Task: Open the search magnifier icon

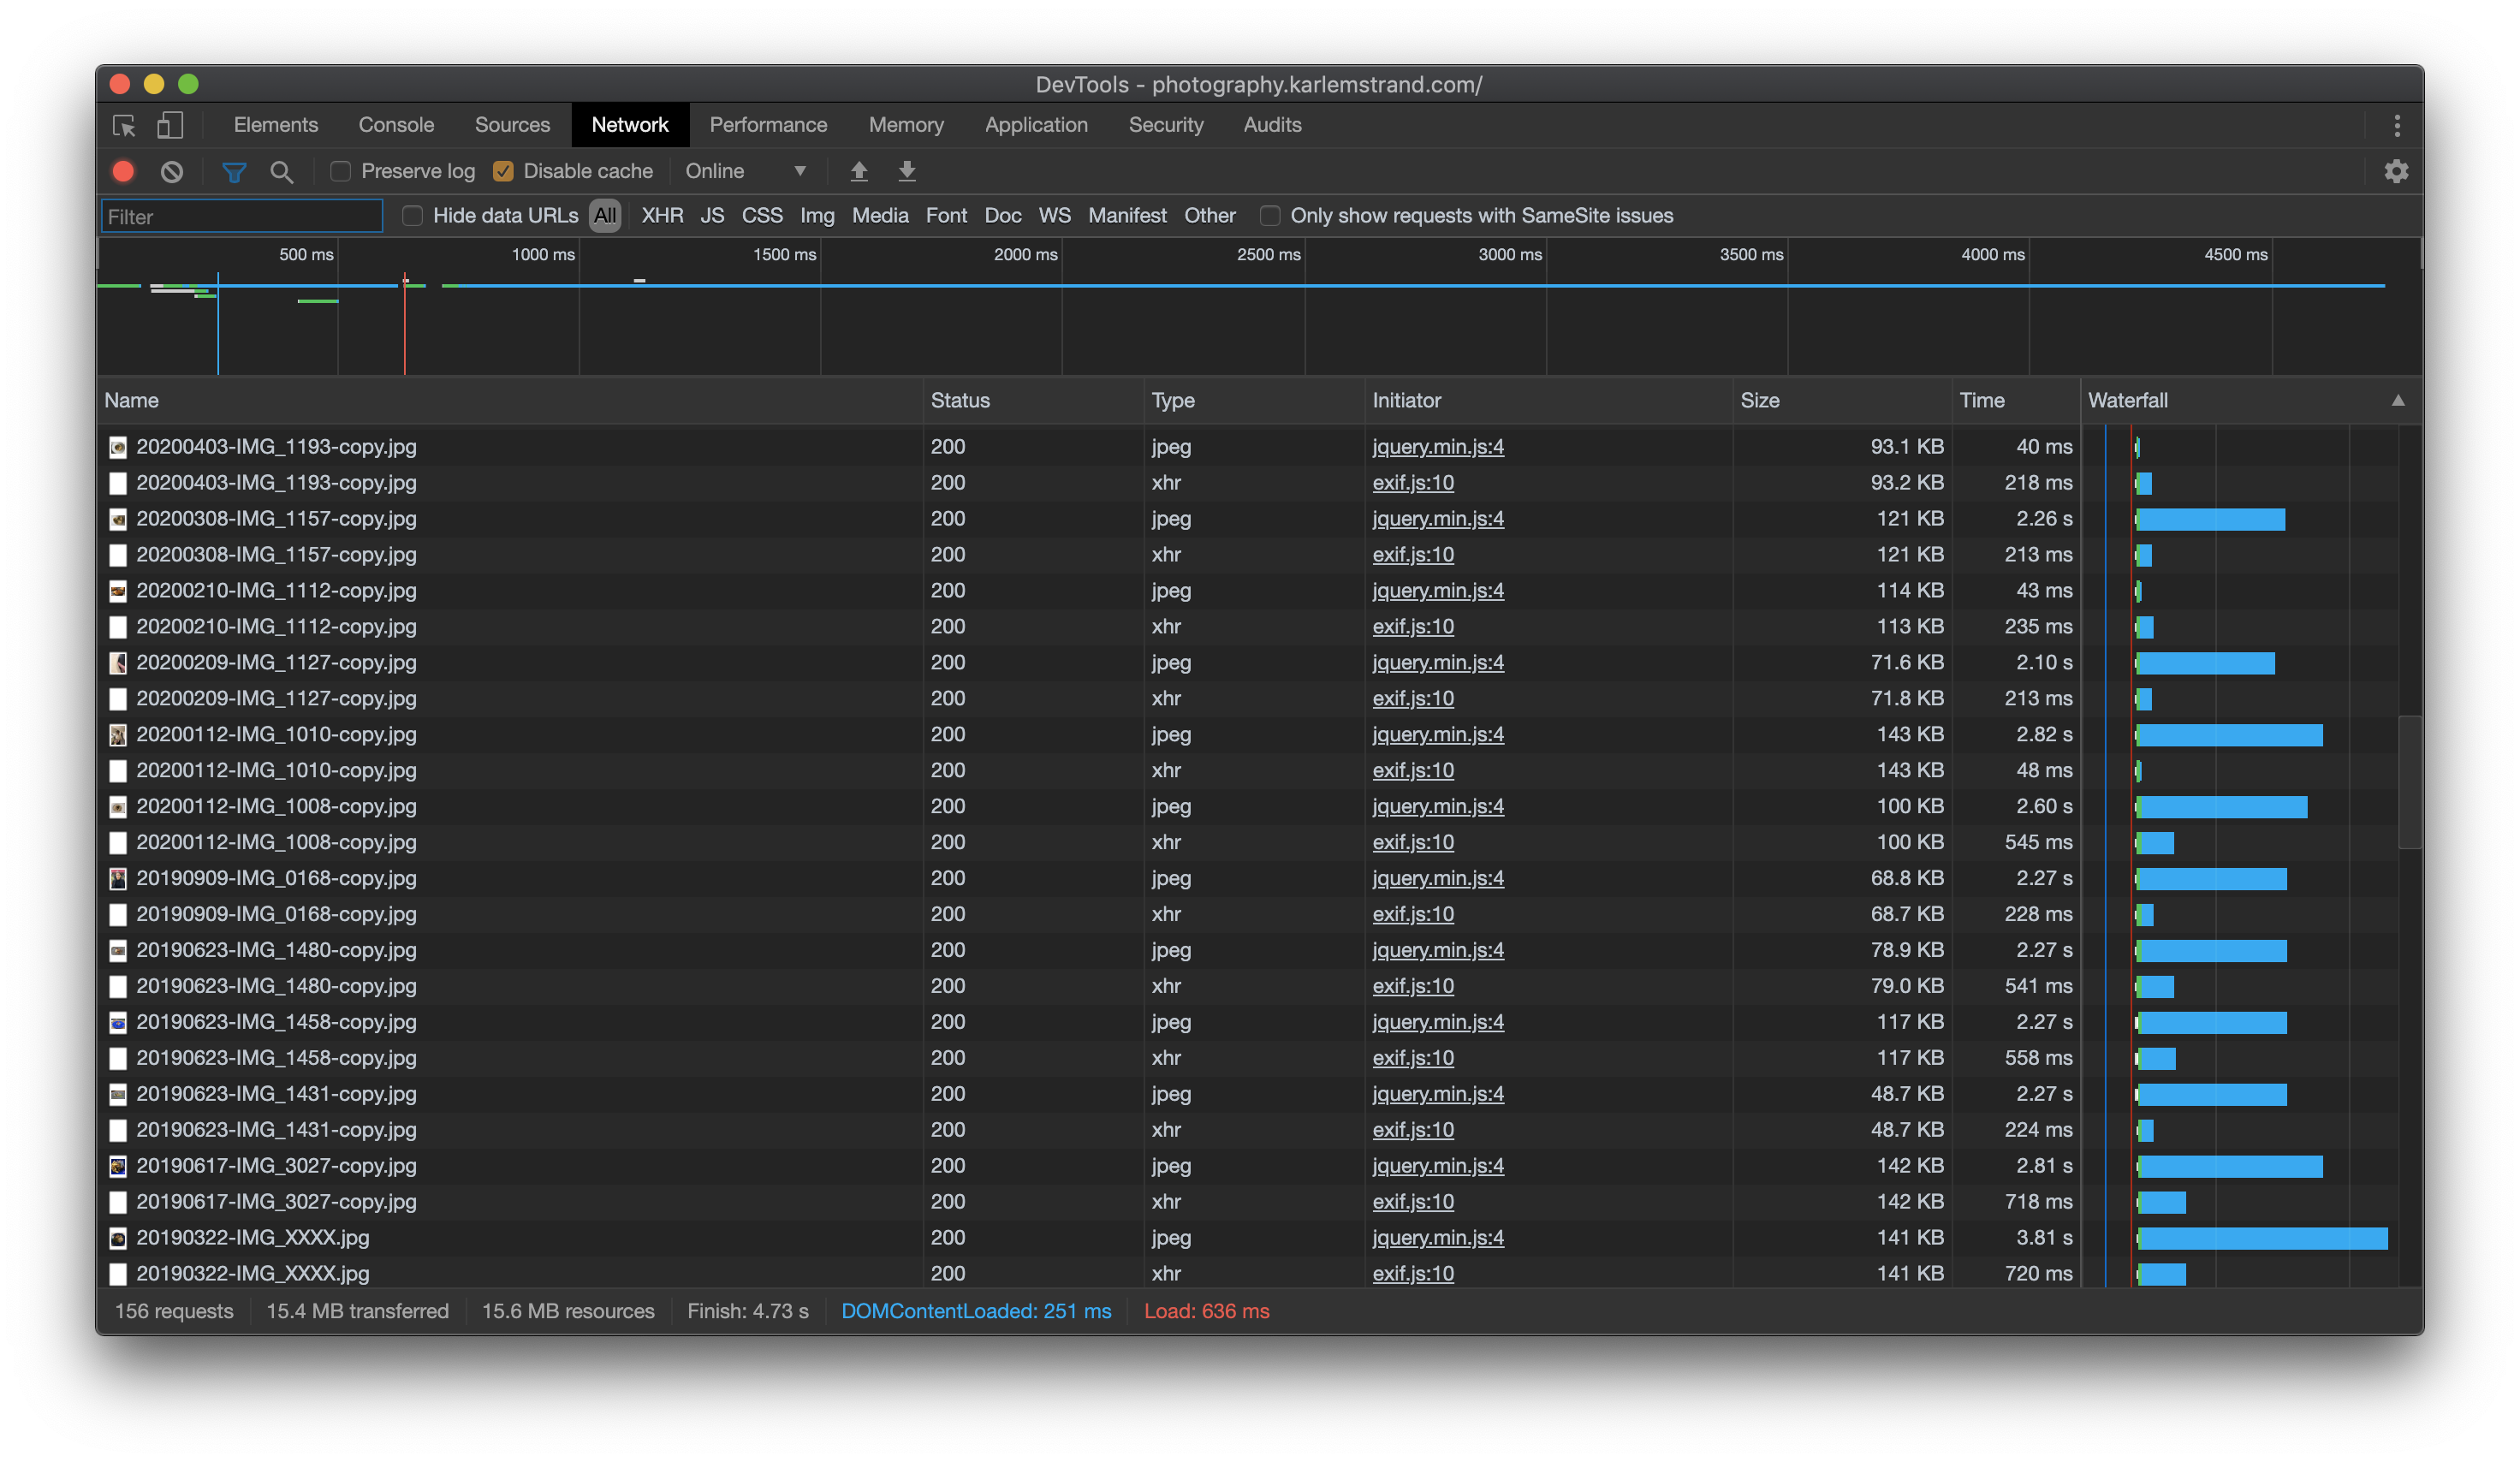Action: click(x=282, y=171)
